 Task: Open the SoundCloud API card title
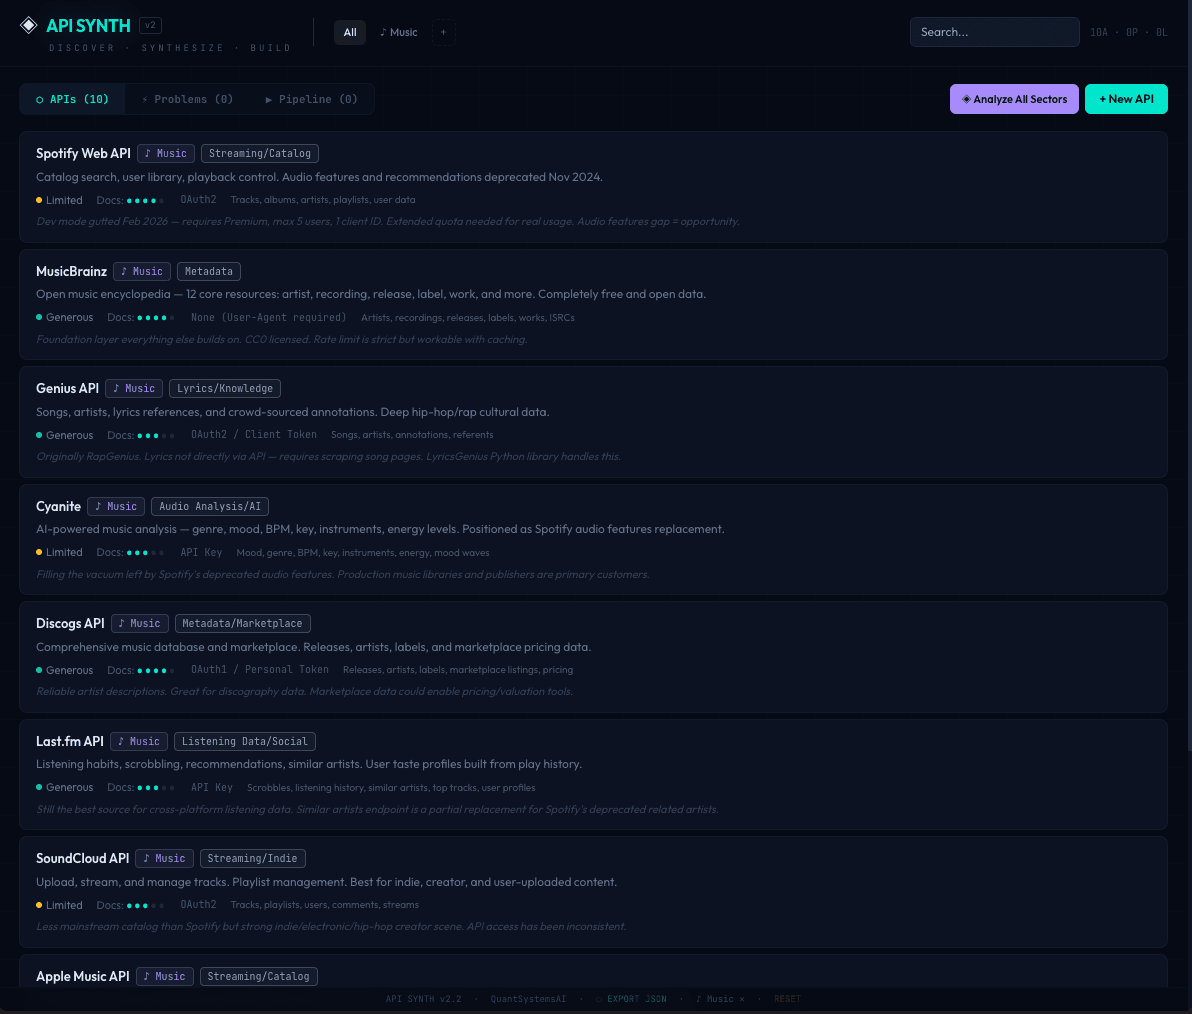click(83, 858)
